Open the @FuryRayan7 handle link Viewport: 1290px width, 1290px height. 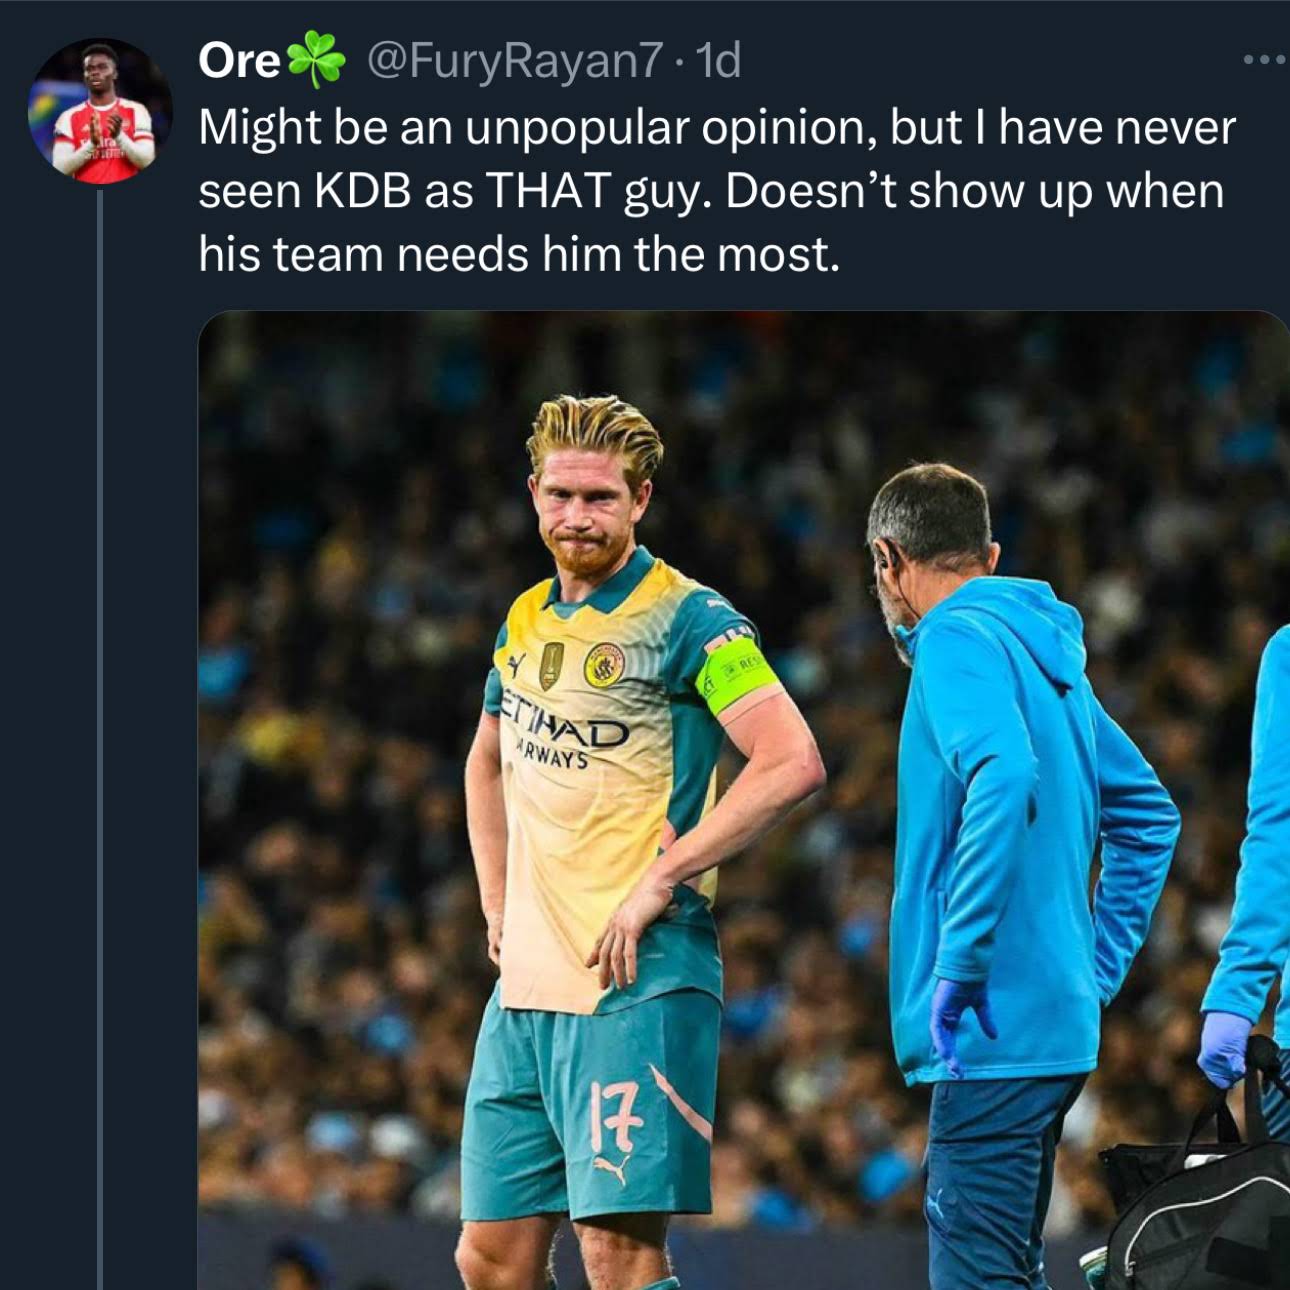click(x=515, y=61)
